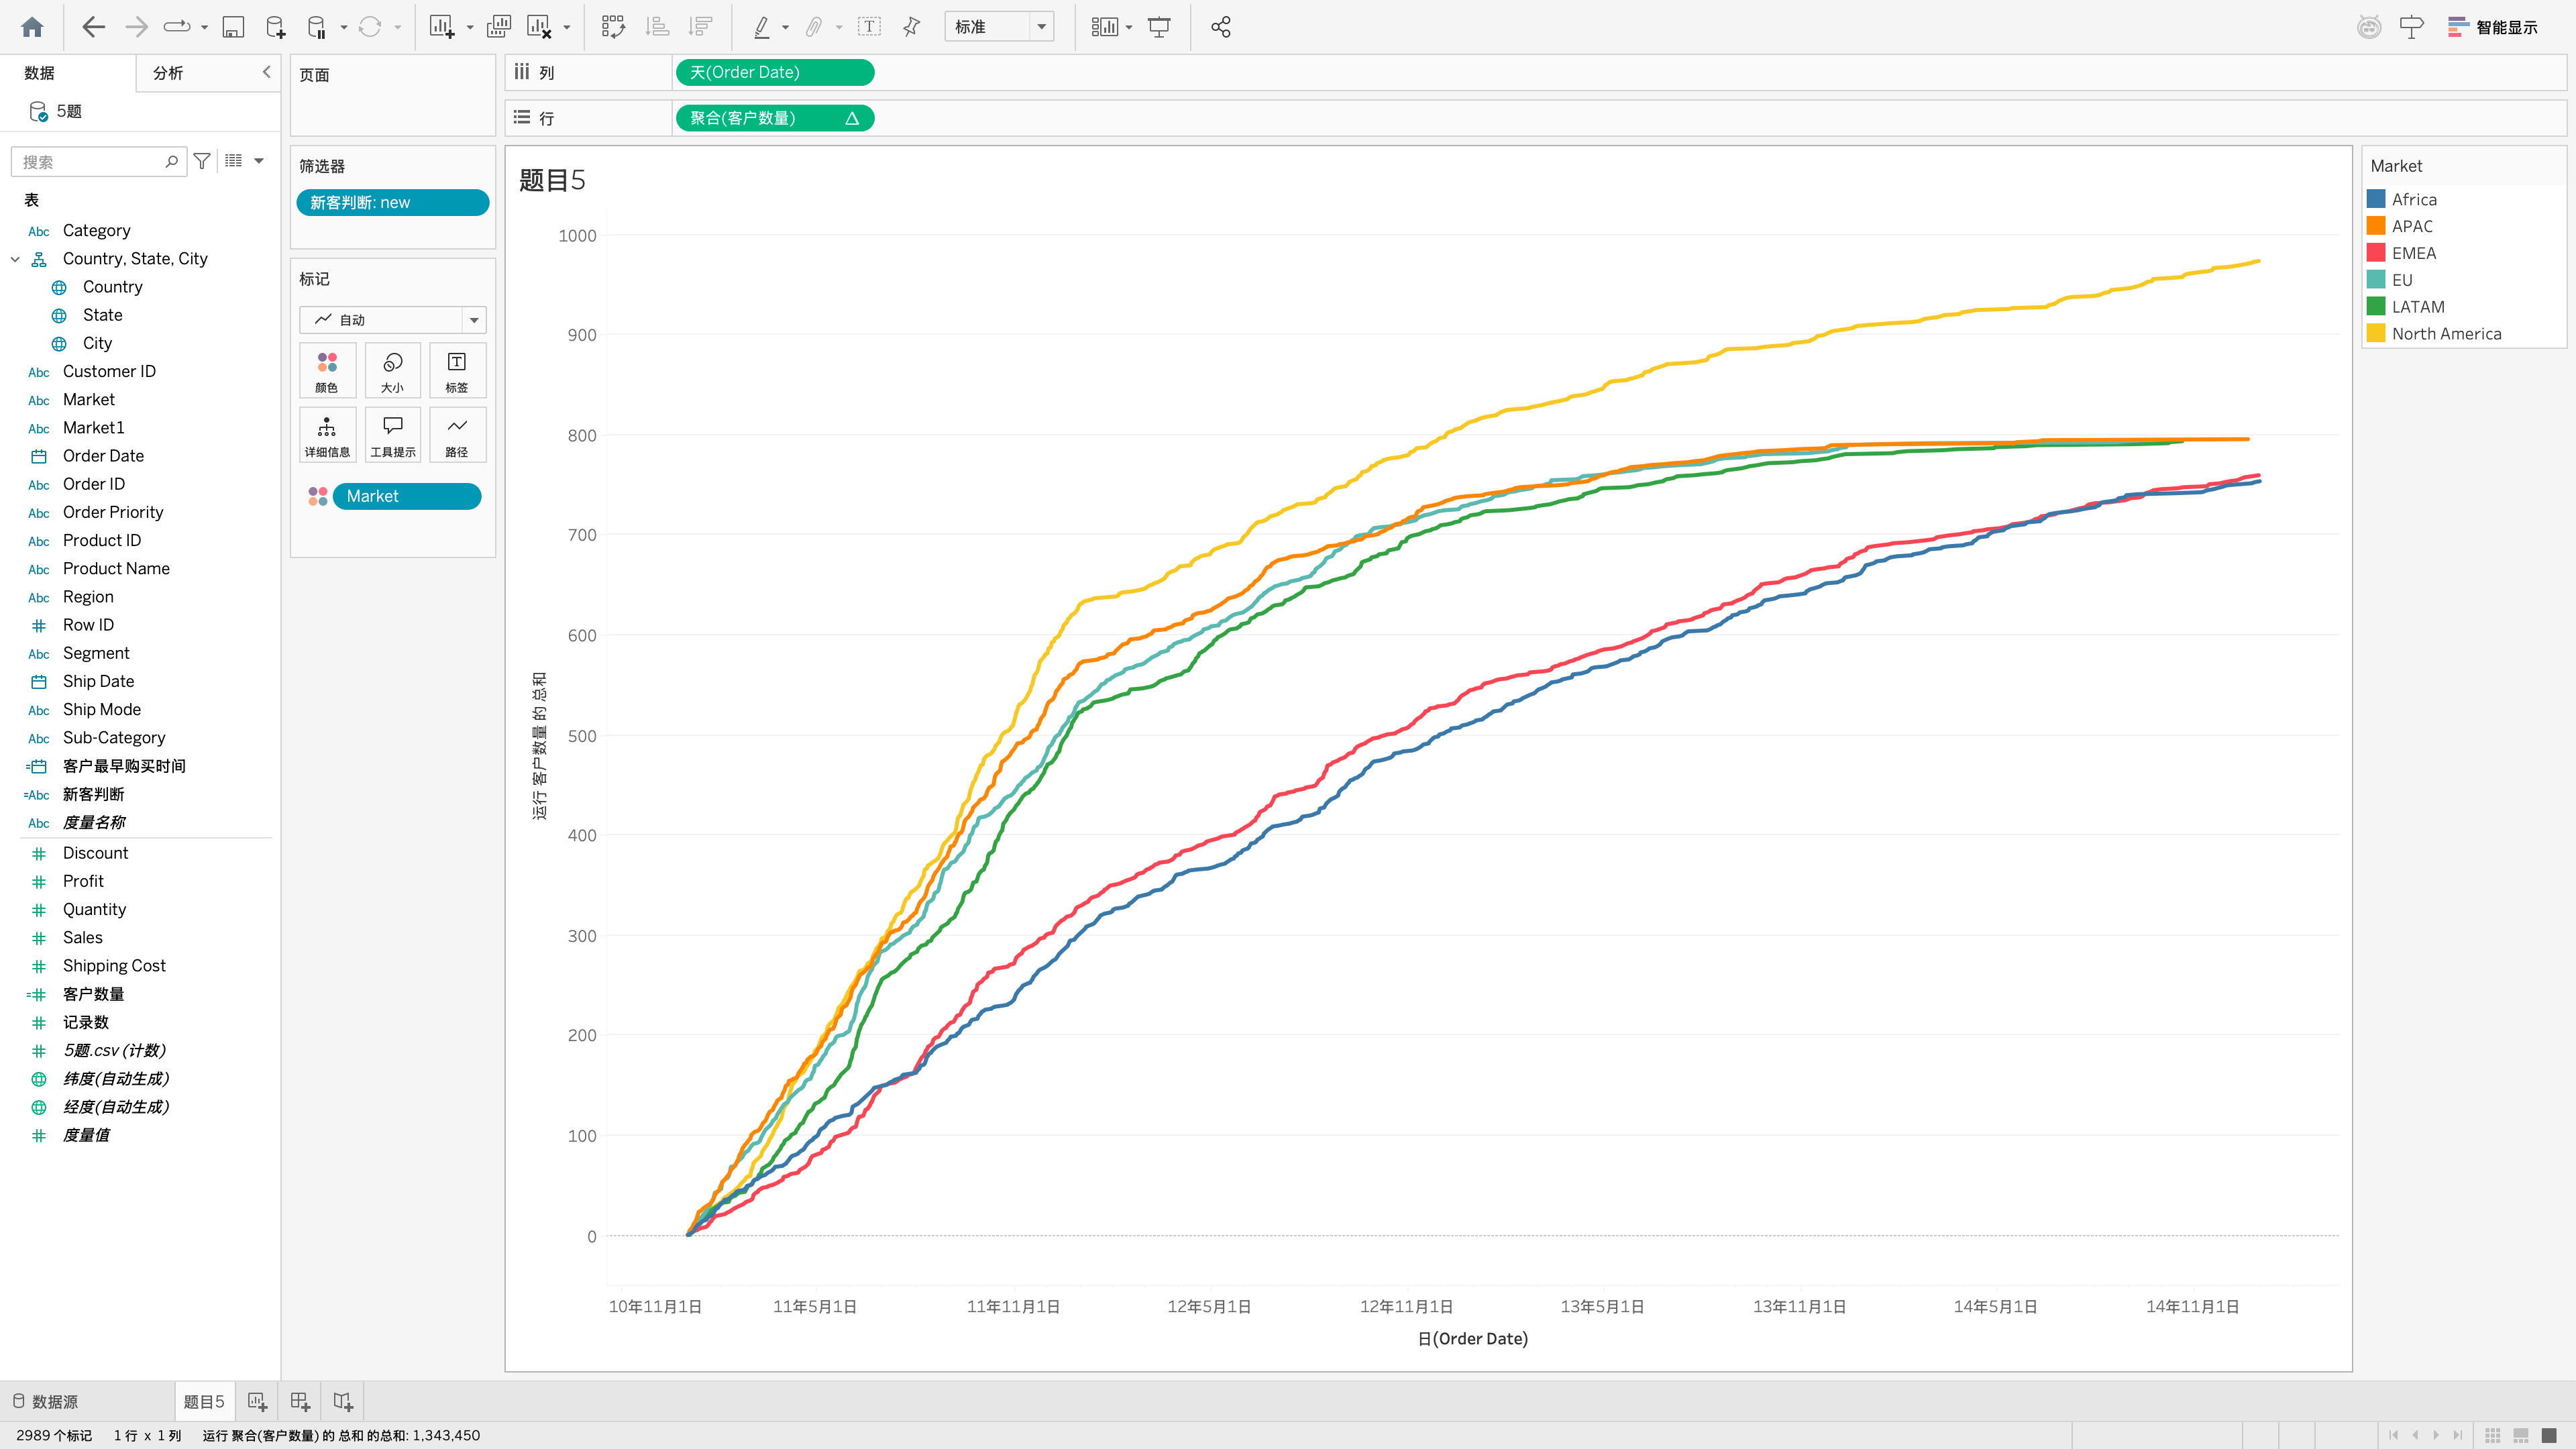Click the filter fields funnel icon

202,161
